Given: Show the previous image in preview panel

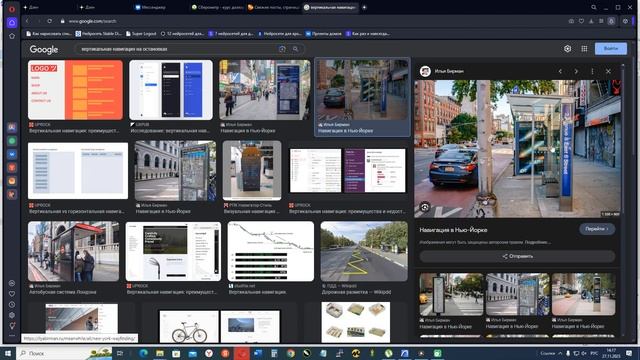Looking at the screenshot, I should 560,71.
